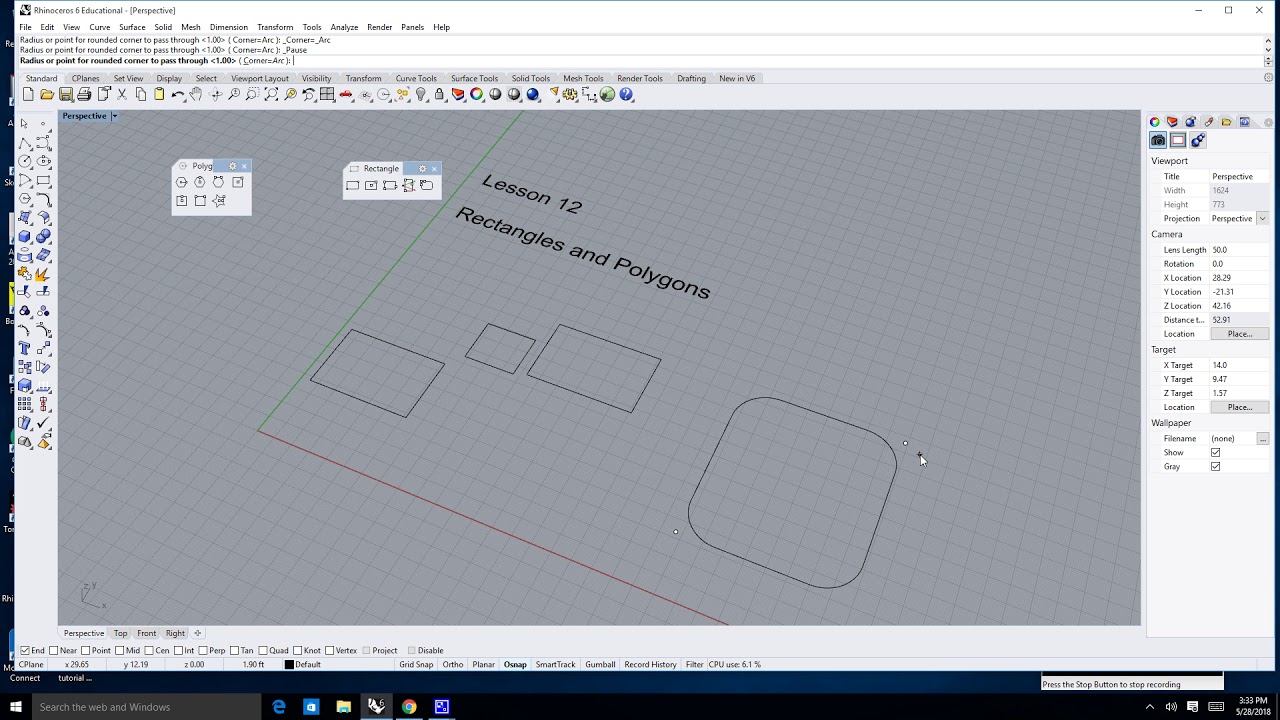
Task: Toggle the Perp osnap checkbox
Action: point(203,651)
